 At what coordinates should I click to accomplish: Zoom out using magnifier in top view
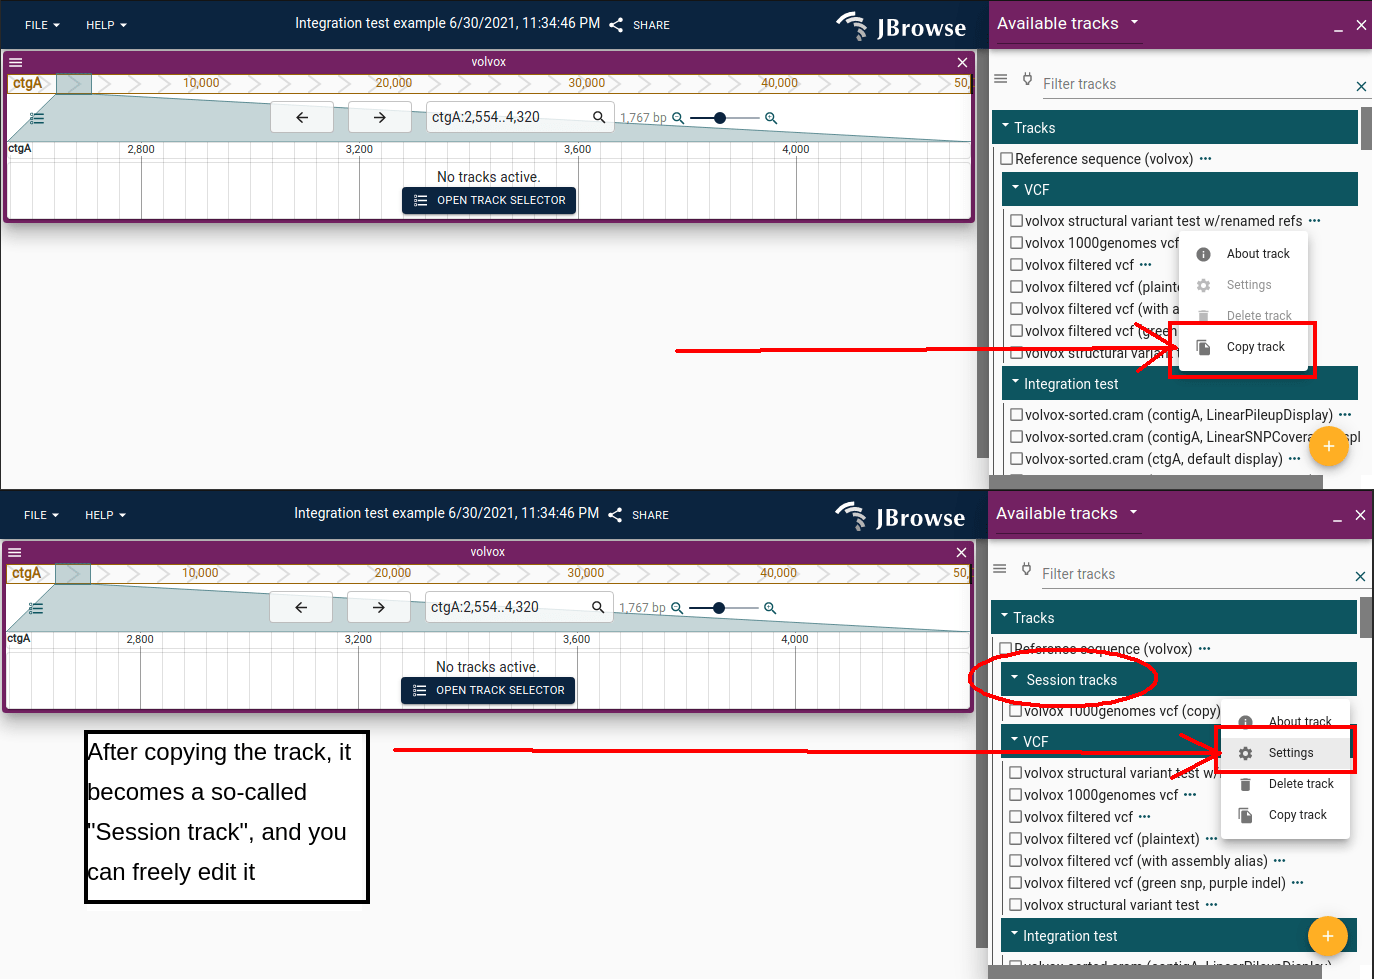click(678, 118)
